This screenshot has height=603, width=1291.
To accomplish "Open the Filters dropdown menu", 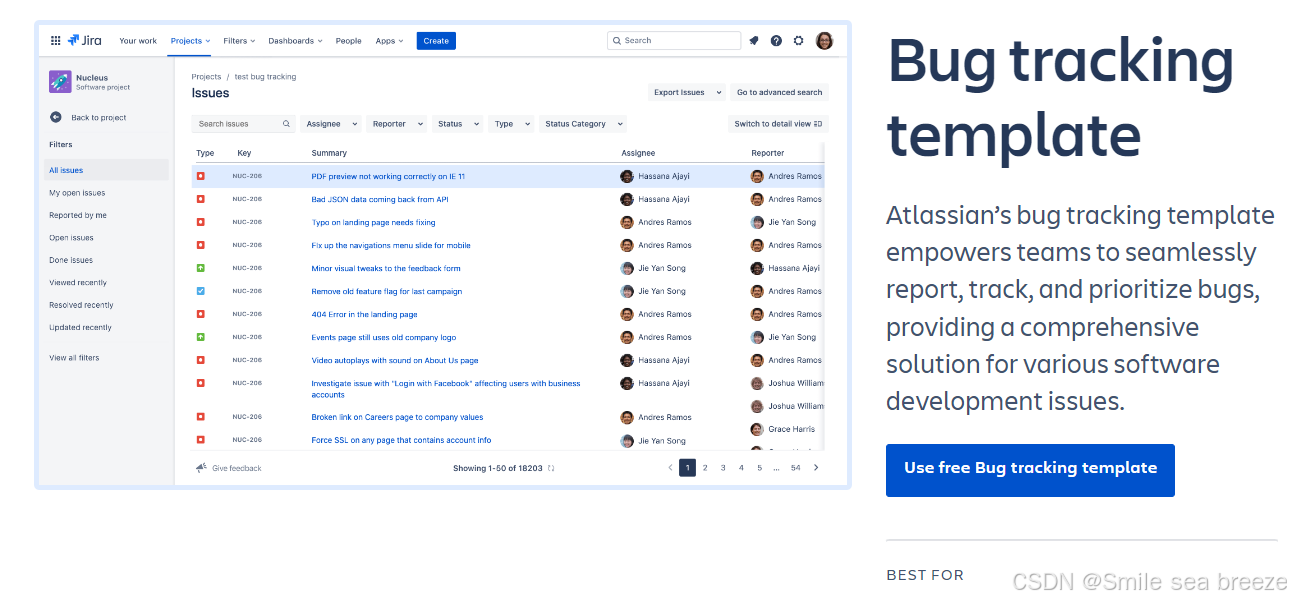I will 239,41.
